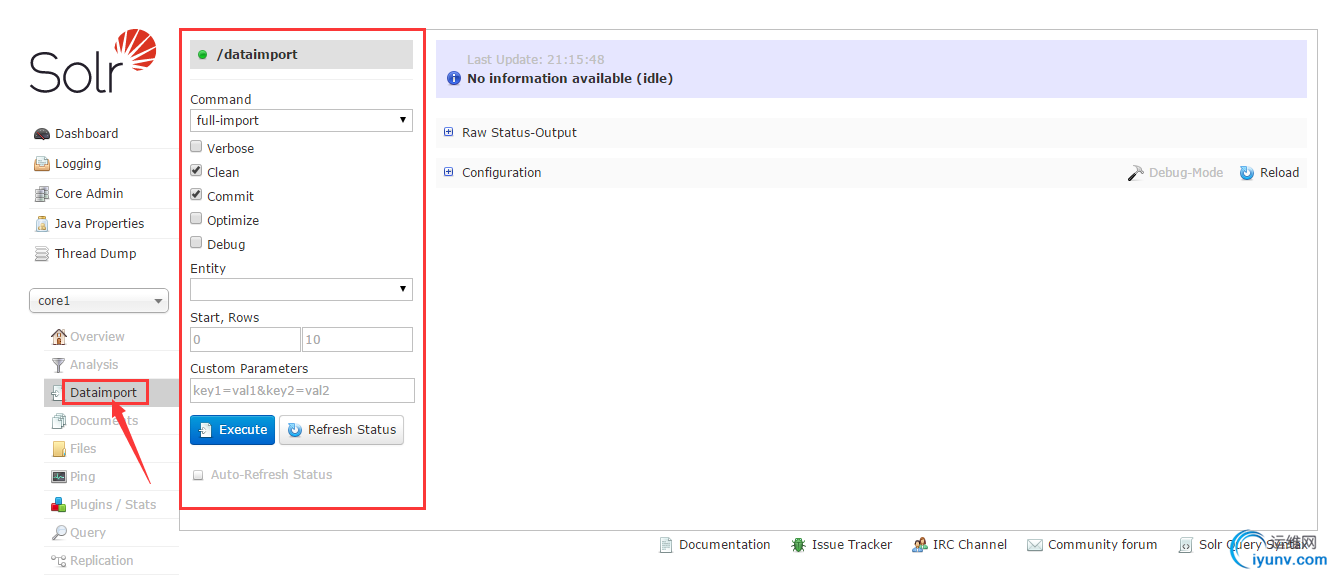
Task: Click the Replication icon
Action: [59, 561]
